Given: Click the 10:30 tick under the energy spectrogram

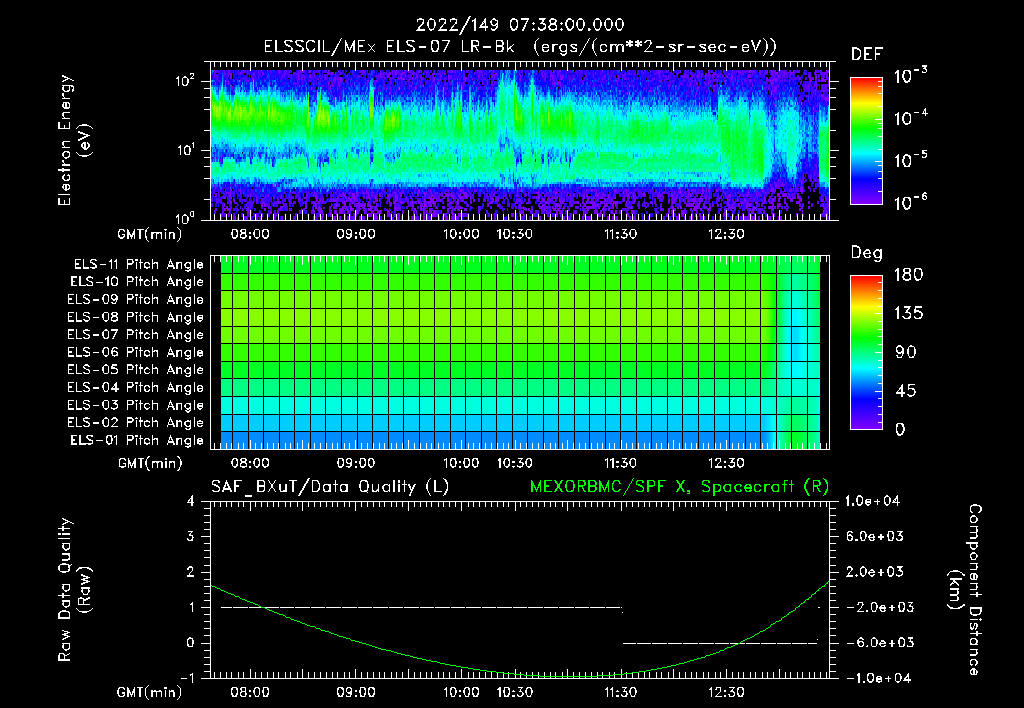Looking at the screenshot, I should point(515,234).
